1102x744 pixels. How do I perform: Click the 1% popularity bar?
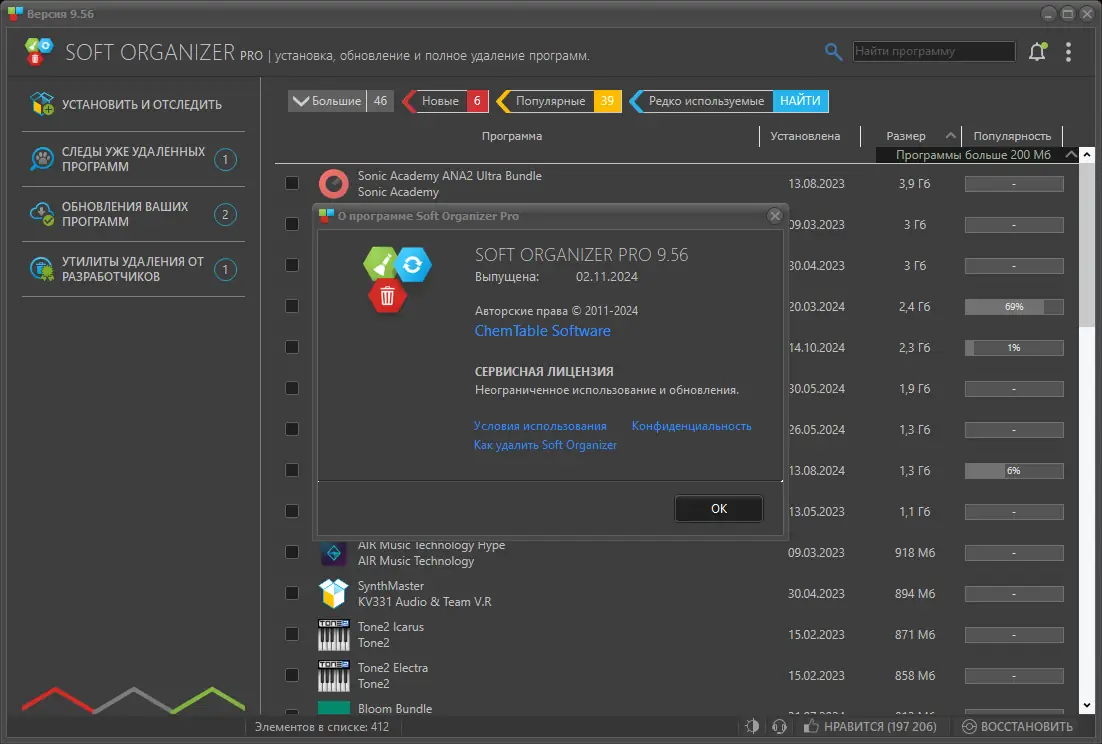coord(1013,348)
